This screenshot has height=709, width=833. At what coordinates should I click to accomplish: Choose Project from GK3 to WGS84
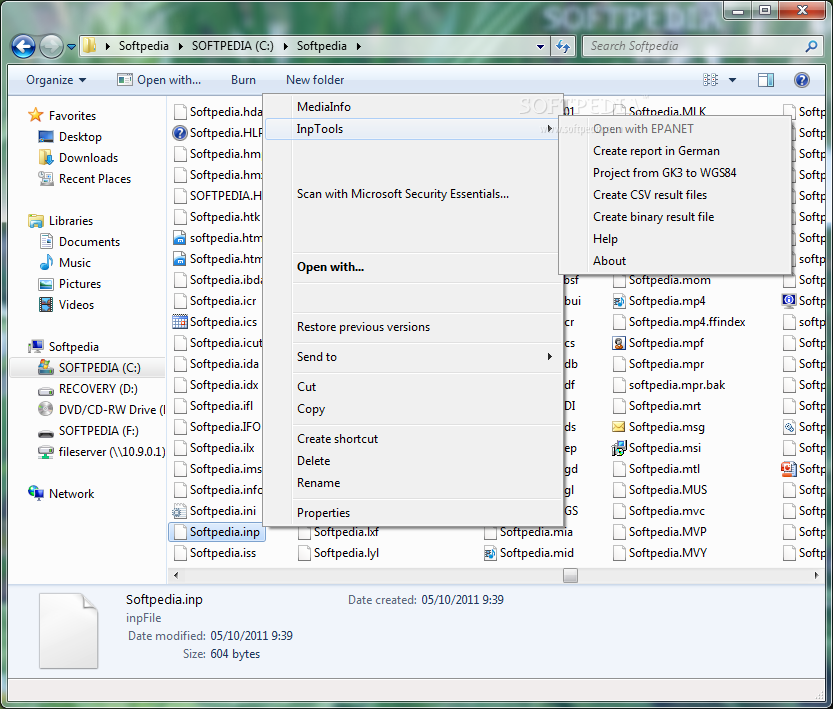coord(675,173)
